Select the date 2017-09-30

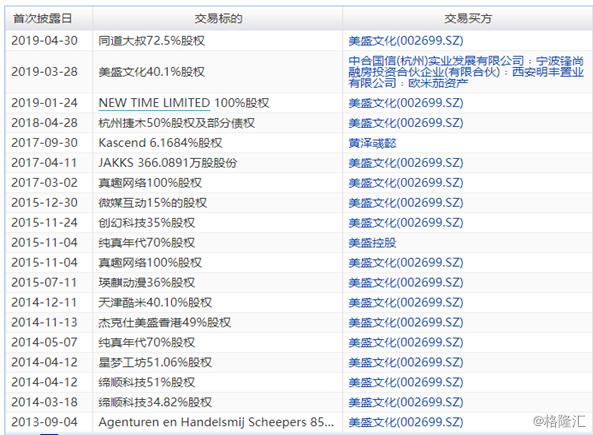coord(44,143)
